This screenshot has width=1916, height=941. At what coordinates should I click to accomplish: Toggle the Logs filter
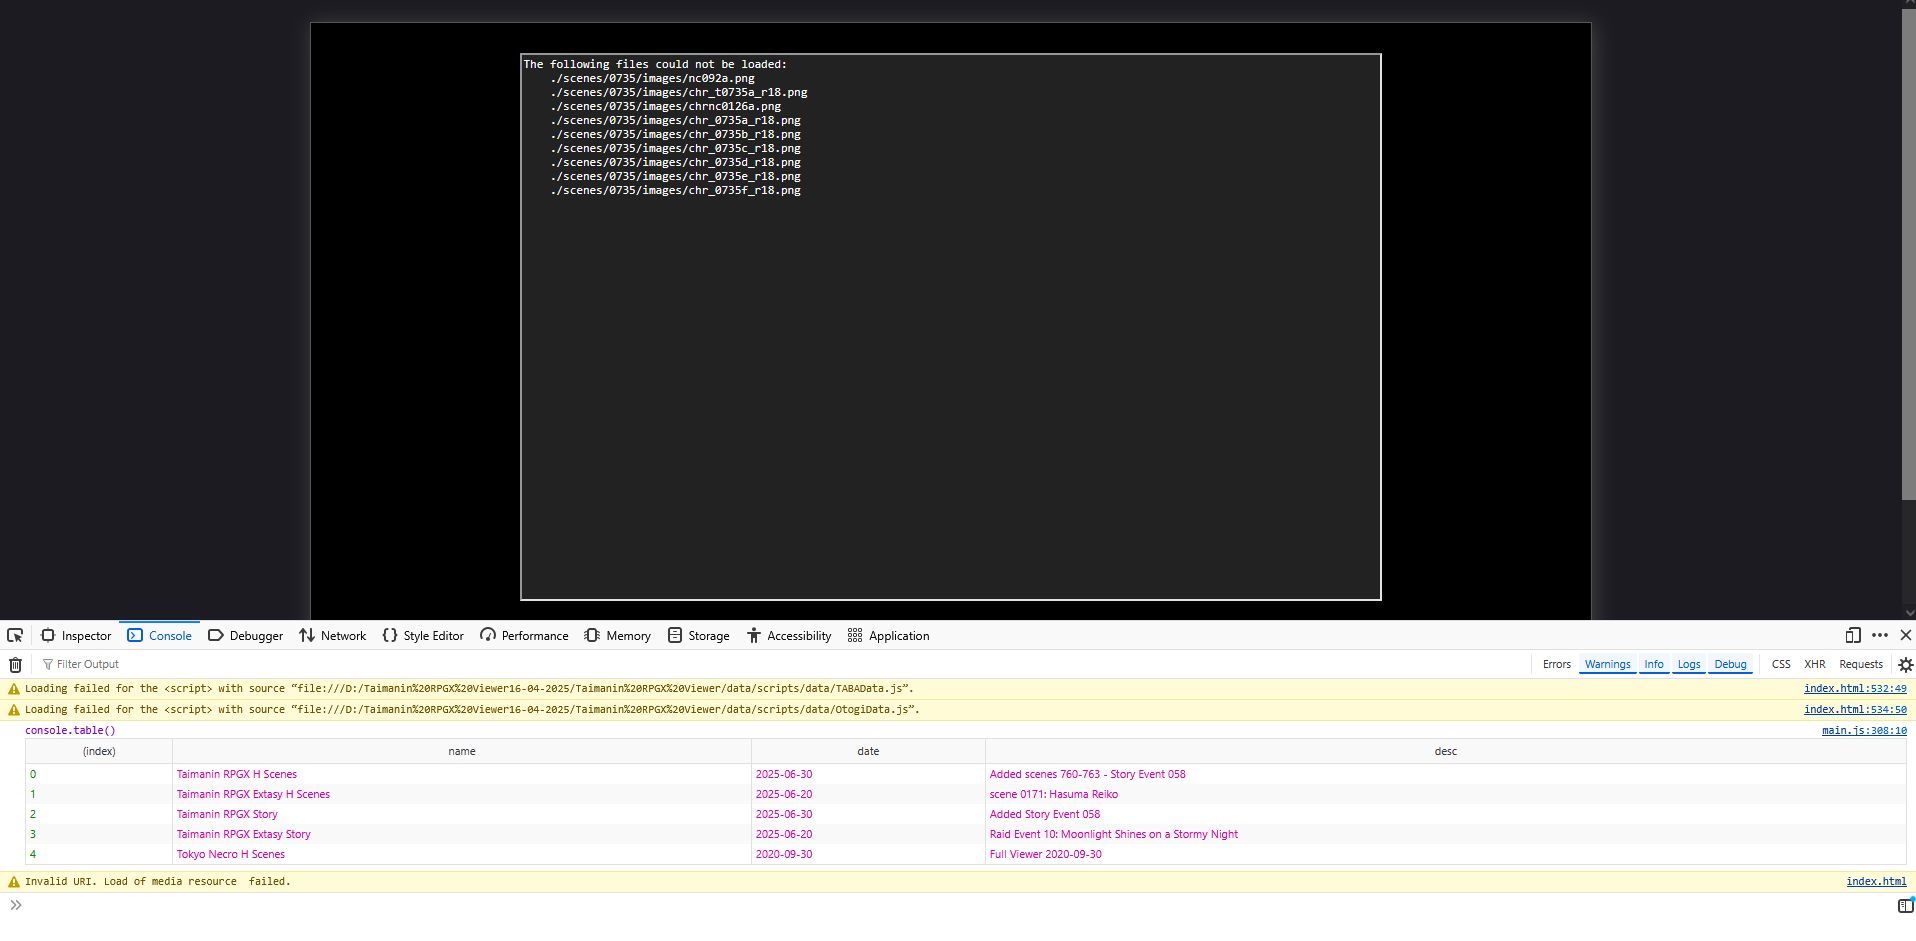[1689, 665]
